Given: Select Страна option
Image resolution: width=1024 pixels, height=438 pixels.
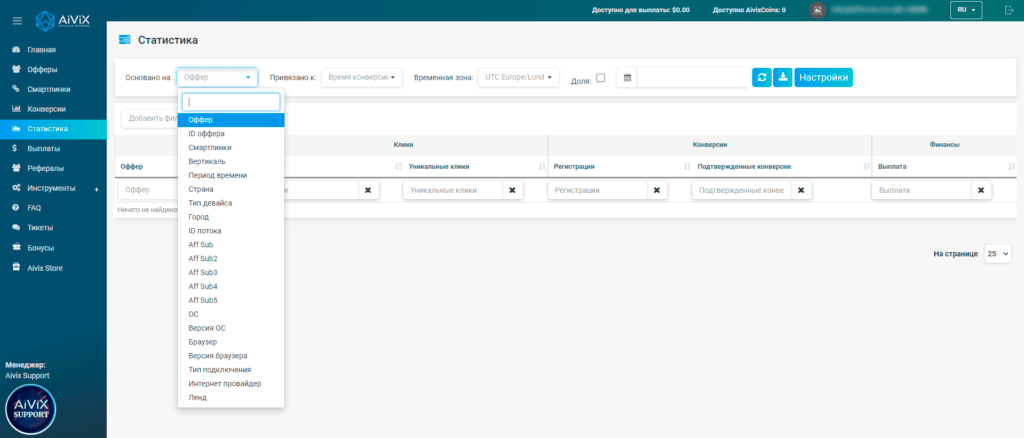Looking at the screenshot, I should click(x=231, y=189).
